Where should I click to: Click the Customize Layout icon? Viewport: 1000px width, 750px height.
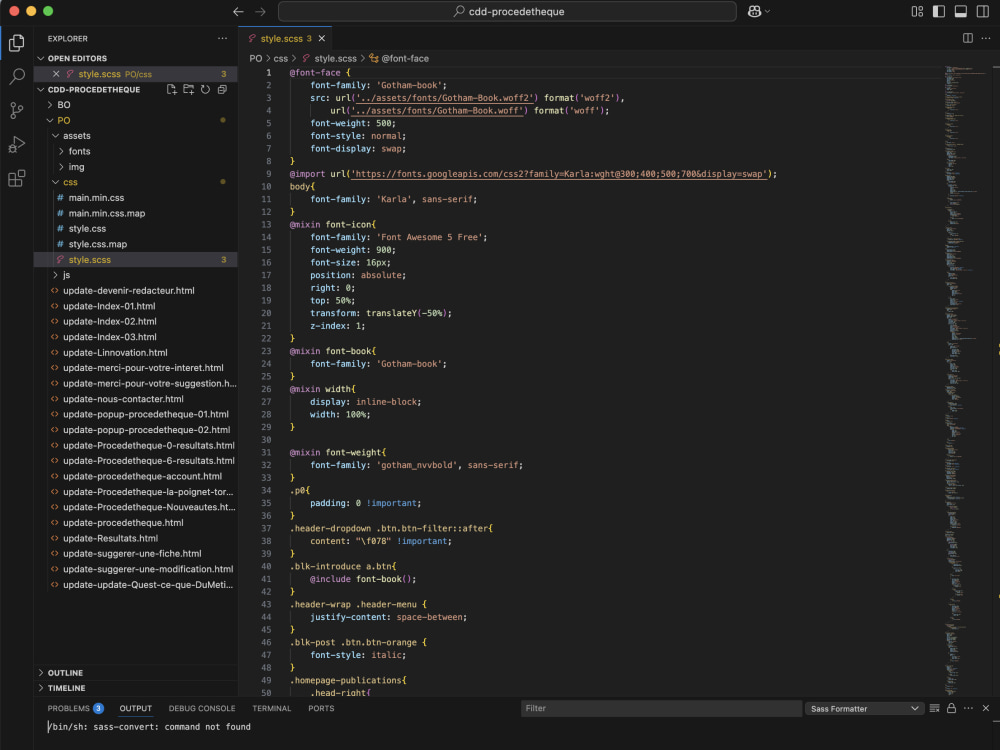(917, 11)
